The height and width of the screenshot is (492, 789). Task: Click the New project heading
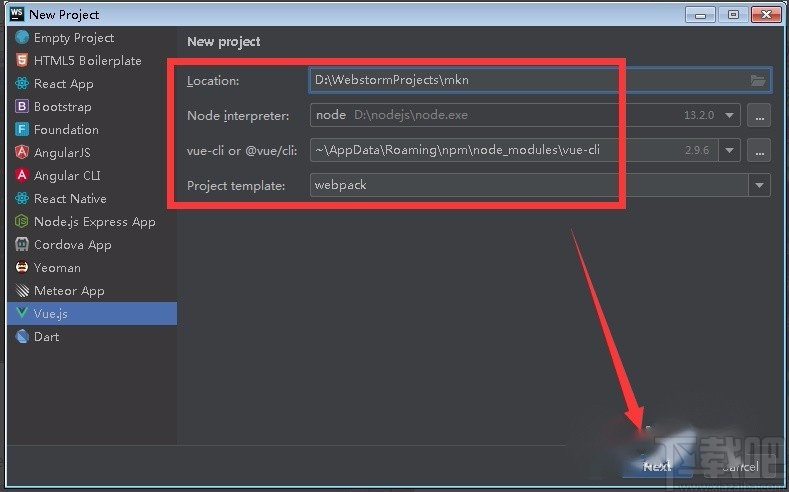224,42
